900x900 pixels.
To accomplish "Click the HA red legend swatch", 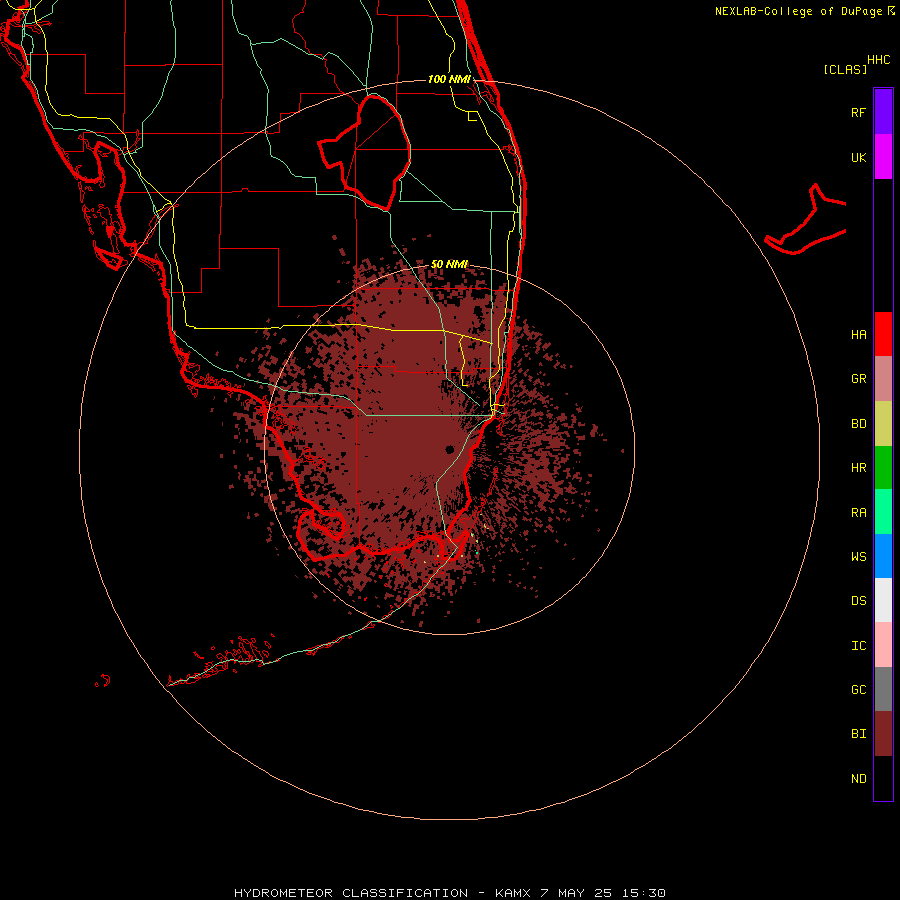I will point(883,334).
